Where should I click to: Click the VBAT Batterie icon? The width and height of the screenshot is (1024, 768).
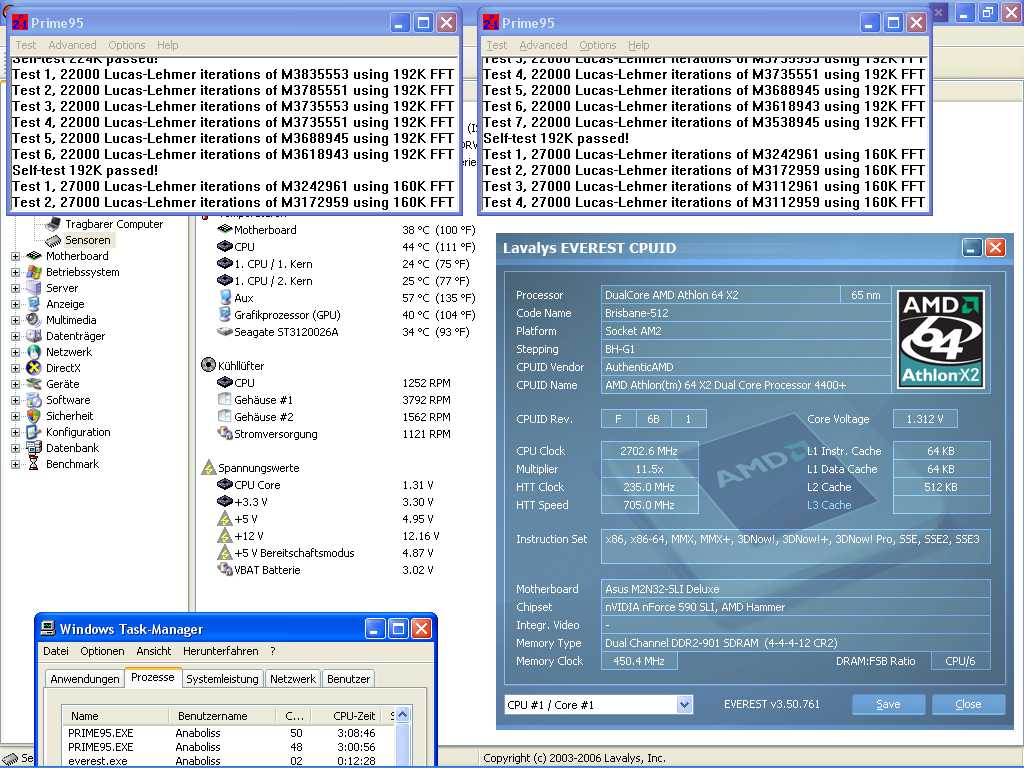tap(225, 569)
